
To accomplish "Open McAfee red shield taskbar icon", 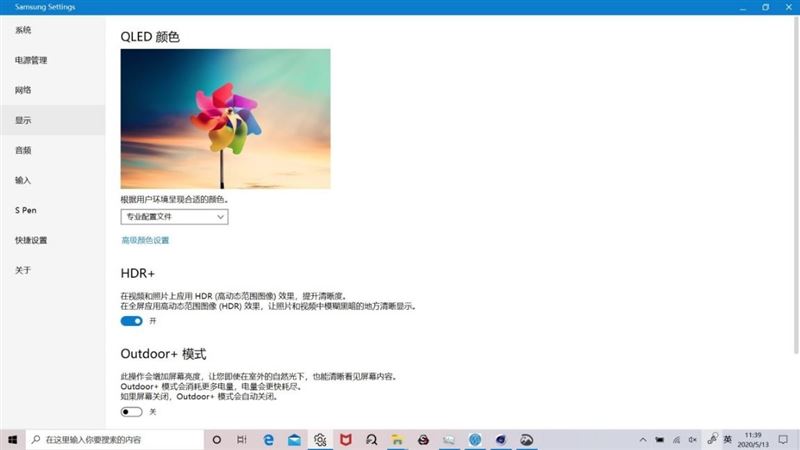I will [346, 440].
